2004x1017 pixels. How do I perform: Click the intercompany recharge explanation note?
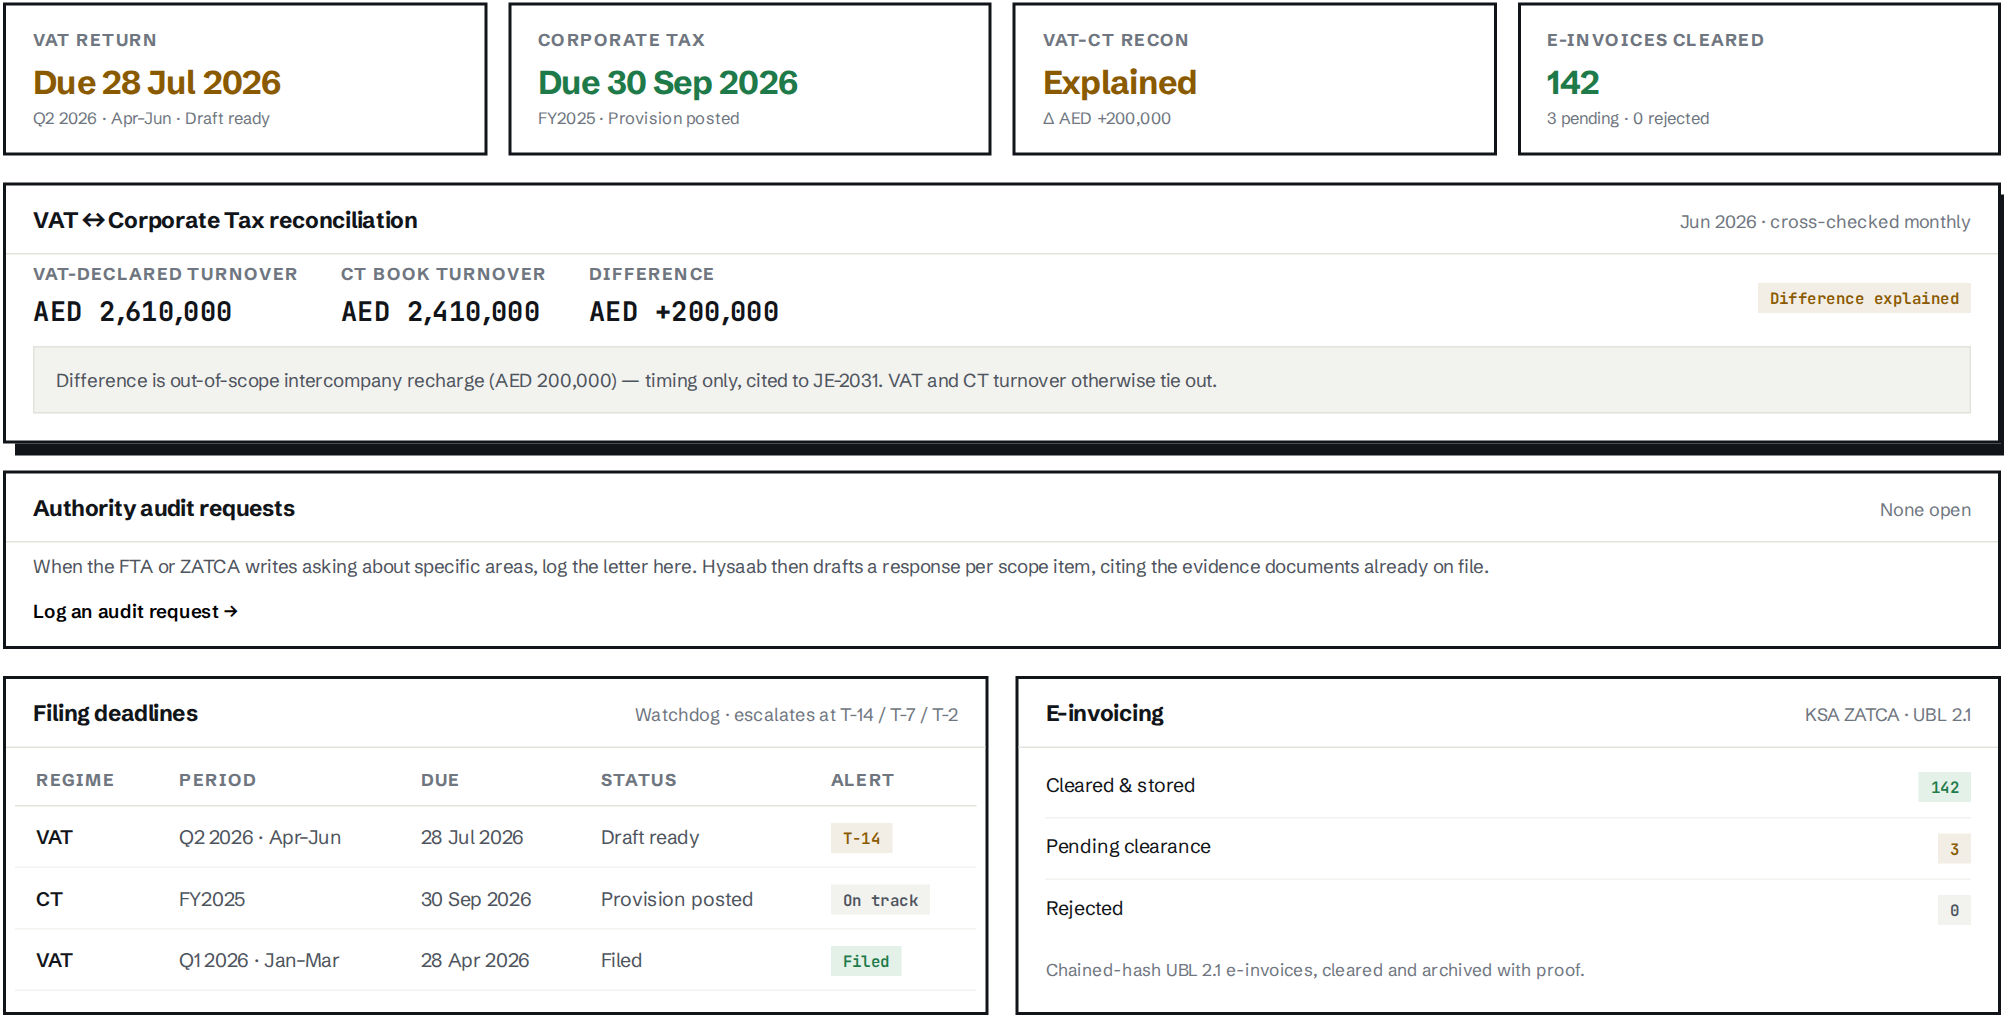click(1002, 380)
